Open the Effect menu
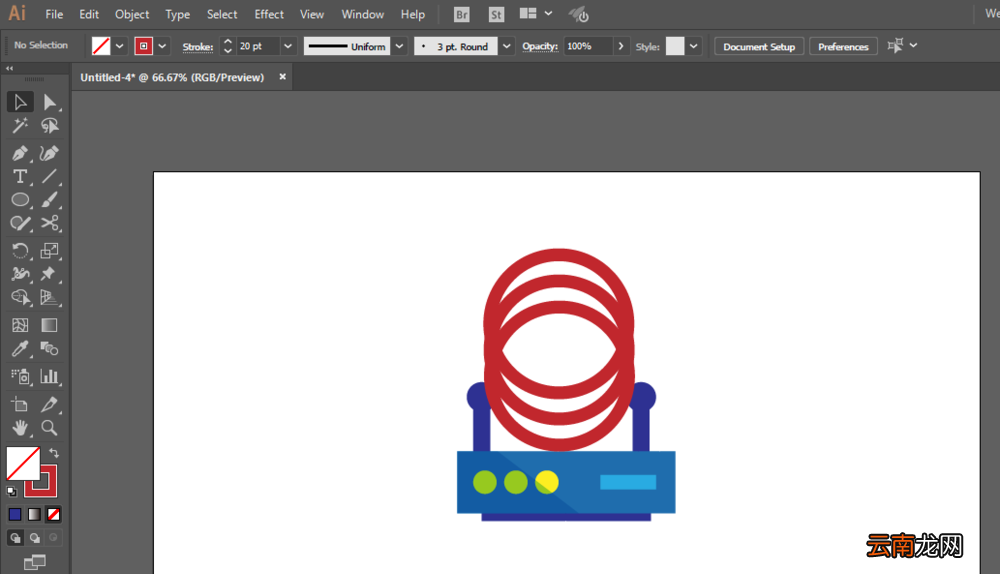 pos(269,14)
